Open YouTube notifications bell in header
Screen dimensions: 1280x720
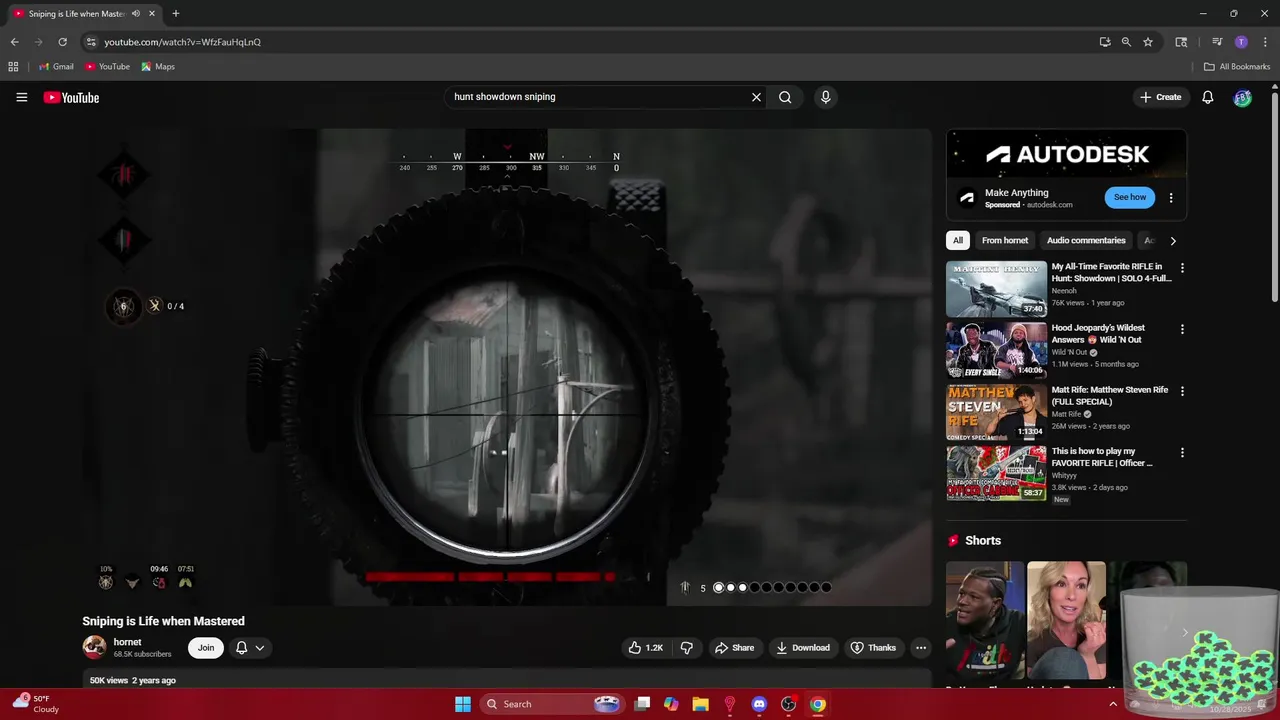pos(1207,97)
